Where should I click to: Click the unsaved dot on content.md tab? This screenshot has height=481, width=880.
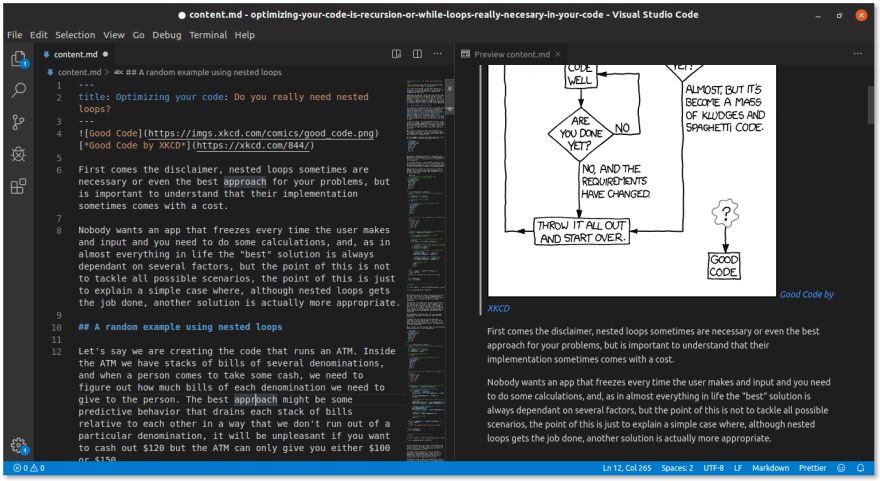(x=106, y=54)
